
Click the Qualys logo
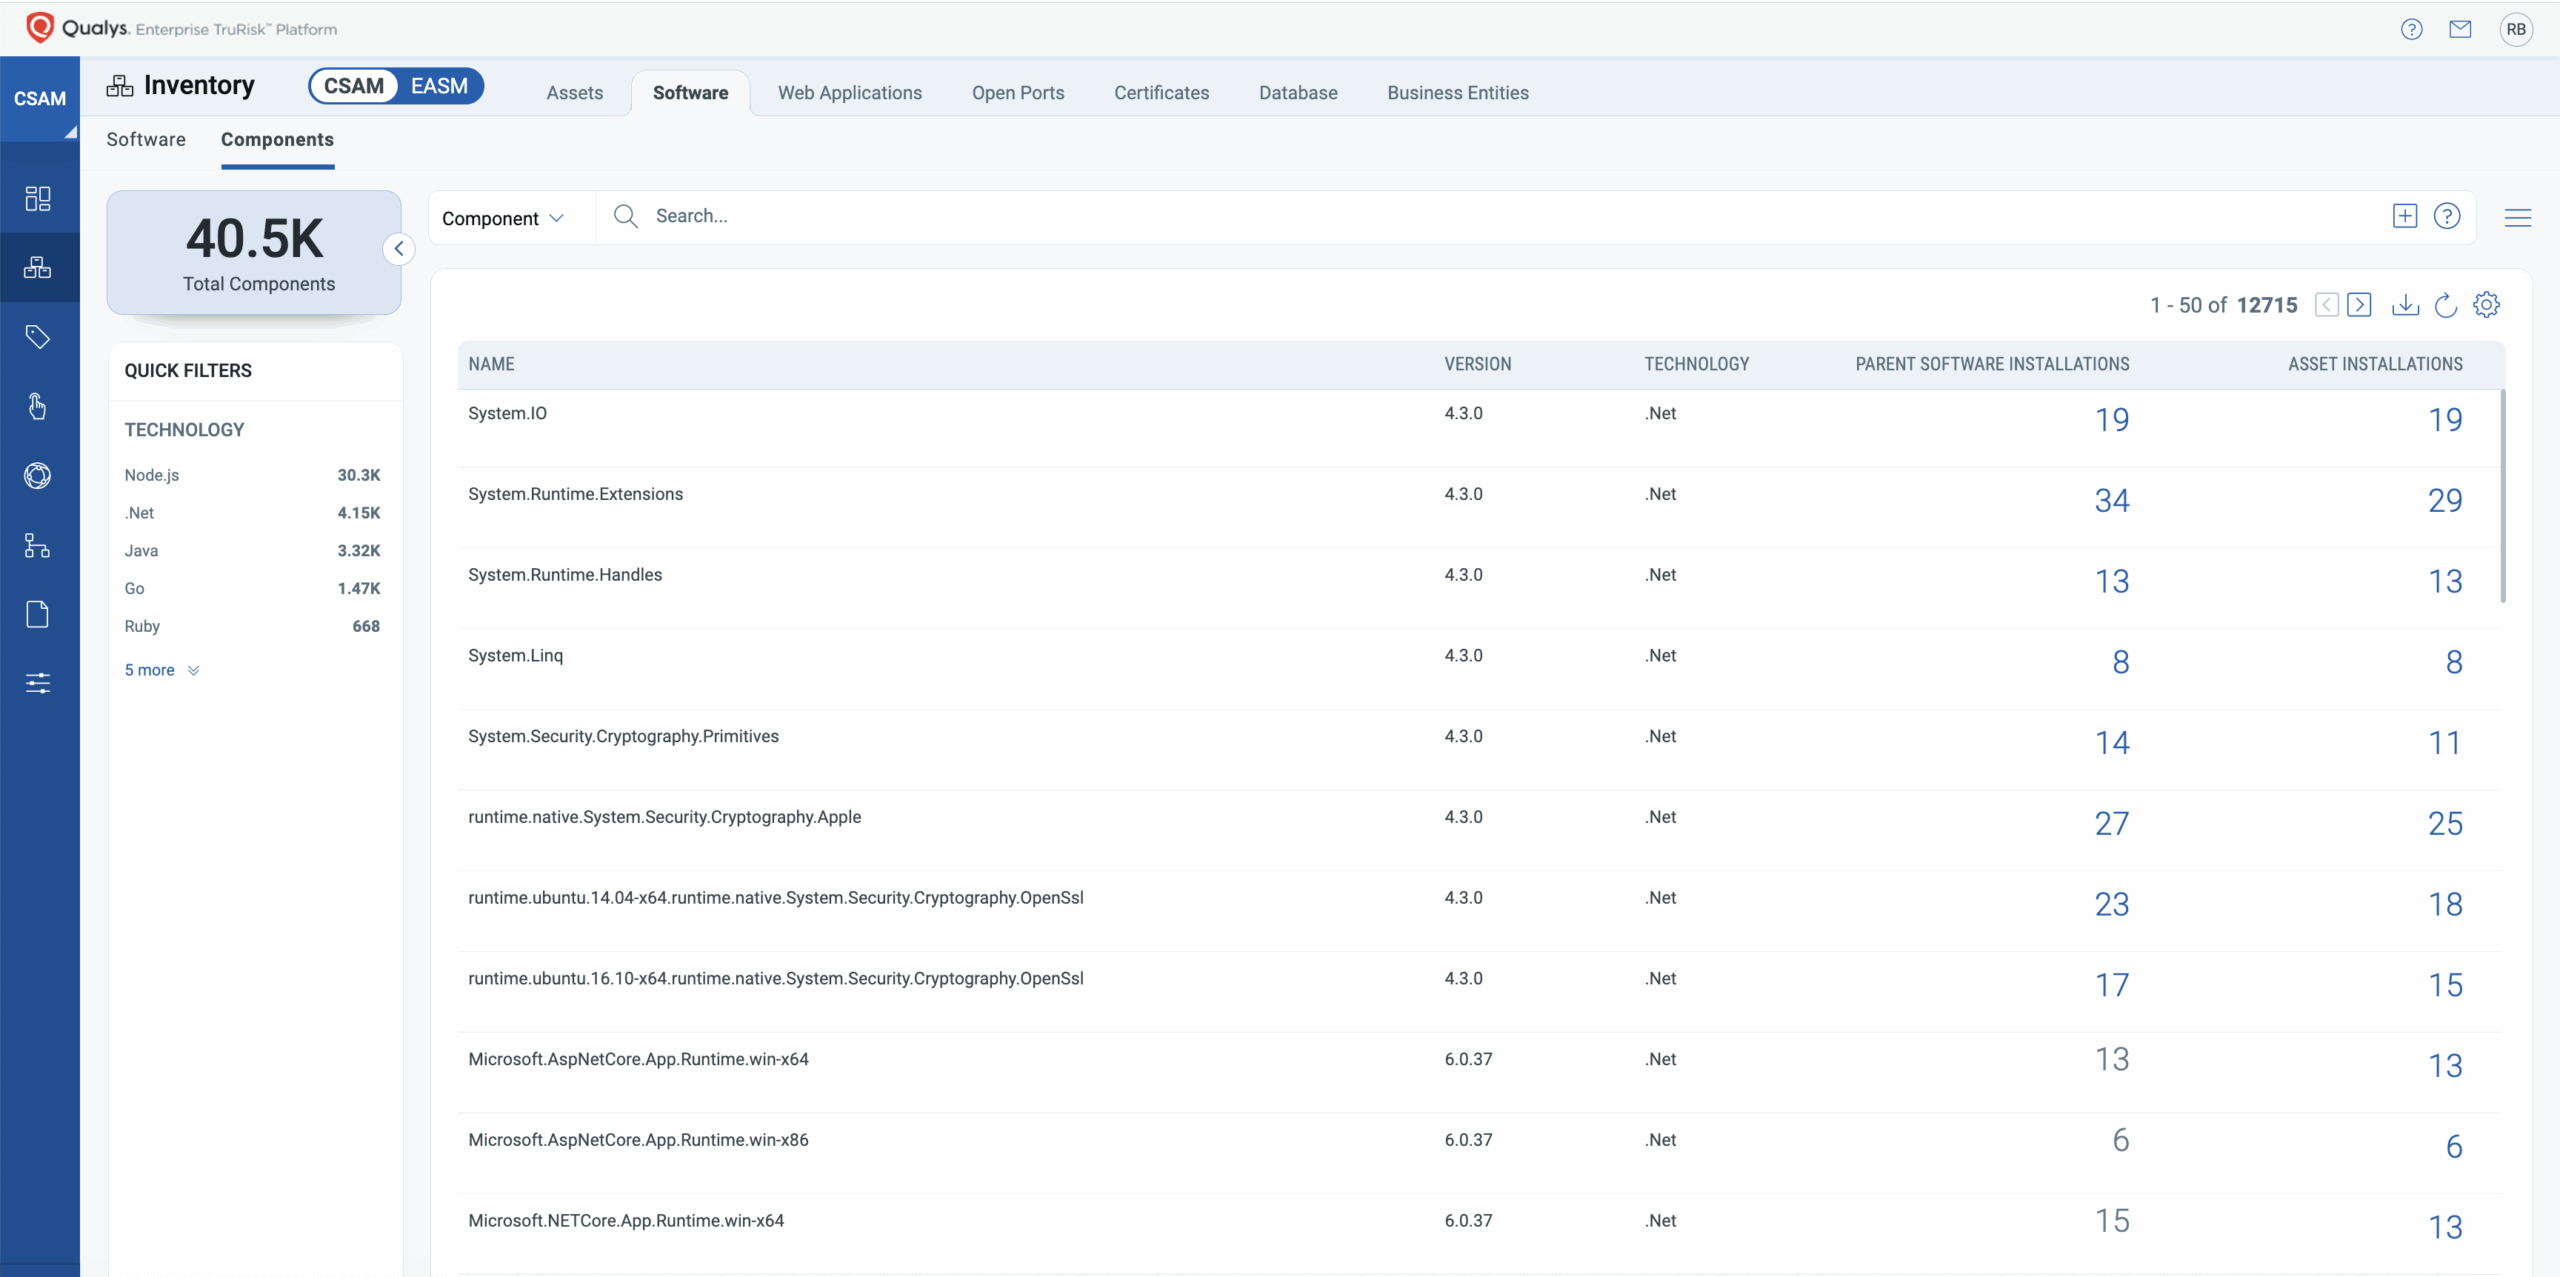pyautogui.click(x=40, y=27)
